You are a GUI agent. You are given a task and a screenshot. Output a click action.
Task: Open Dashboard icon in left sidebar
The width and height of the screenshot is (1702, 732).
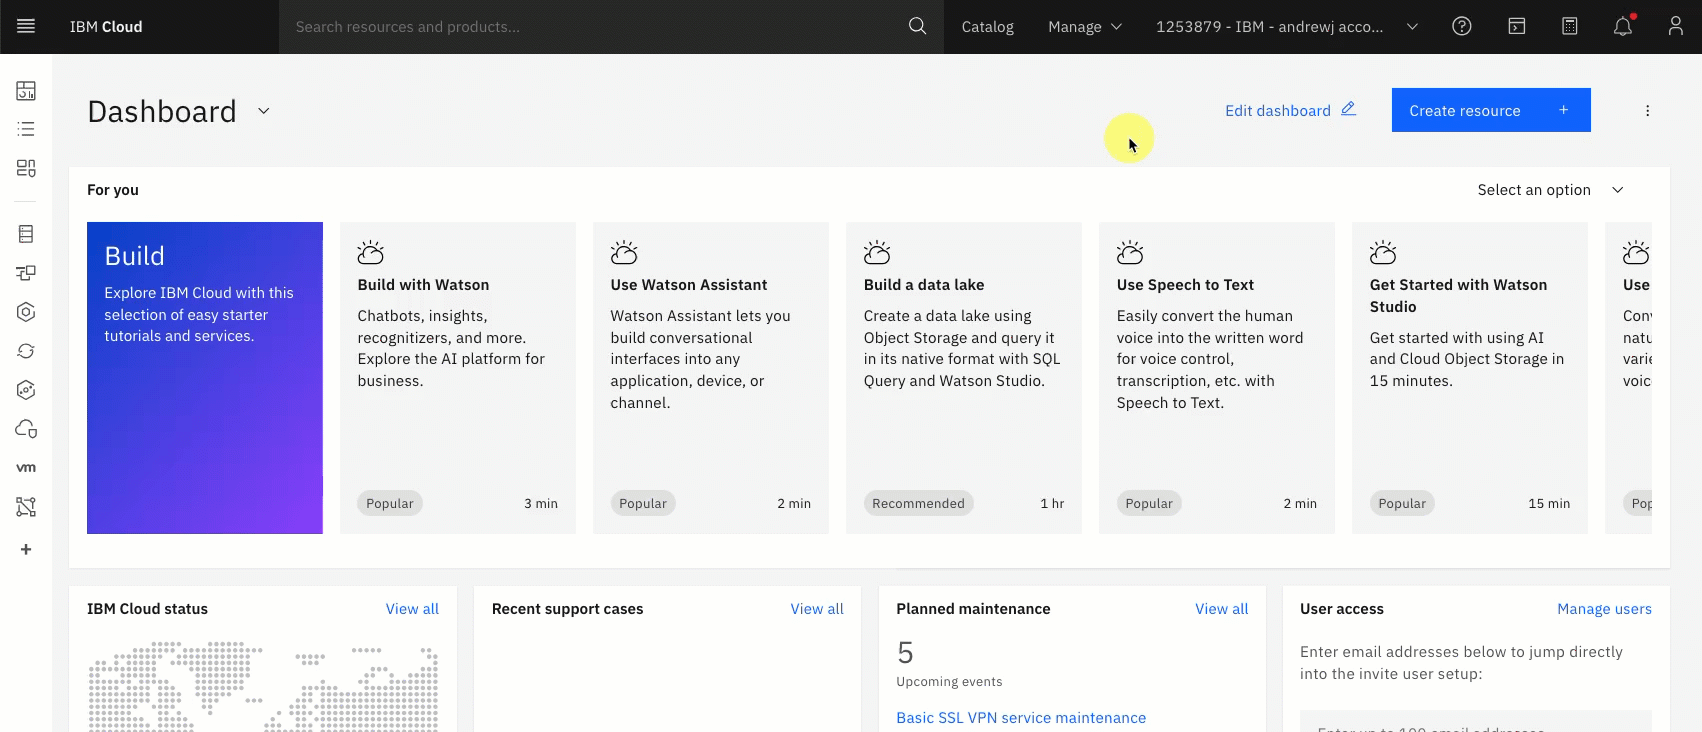[x=26, y=91]
